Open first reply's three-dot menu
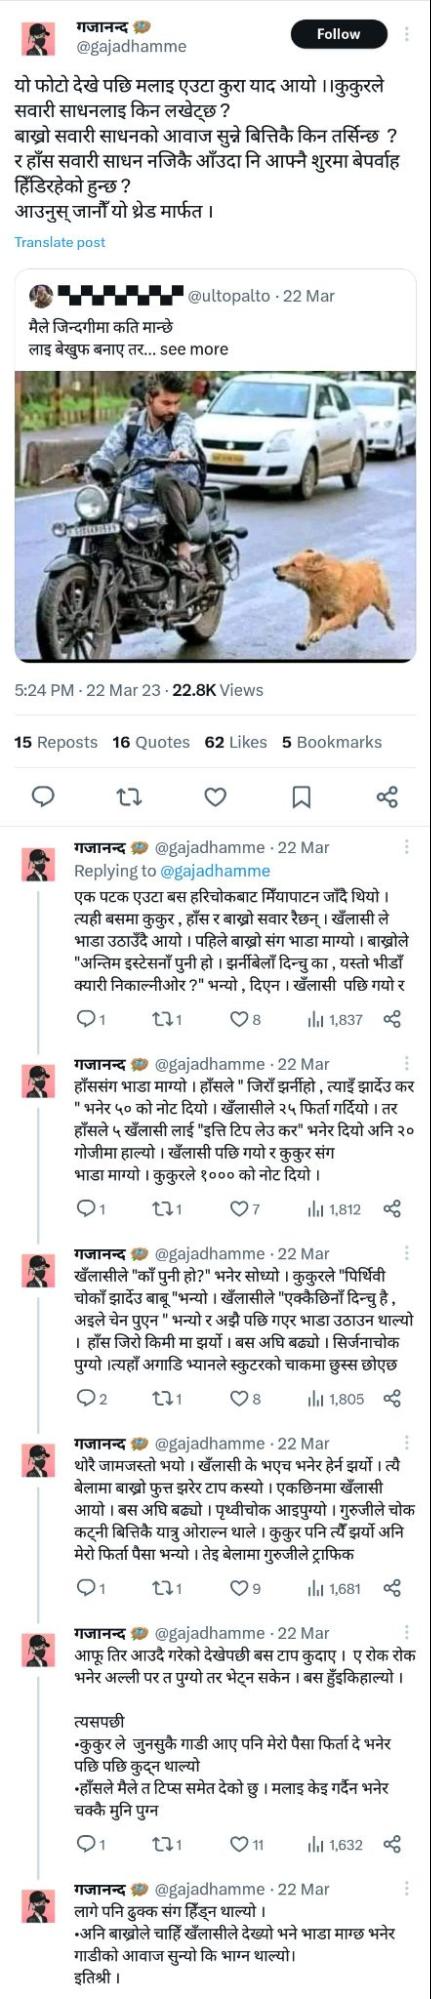The image size is (431, 1999). (406, 847)
